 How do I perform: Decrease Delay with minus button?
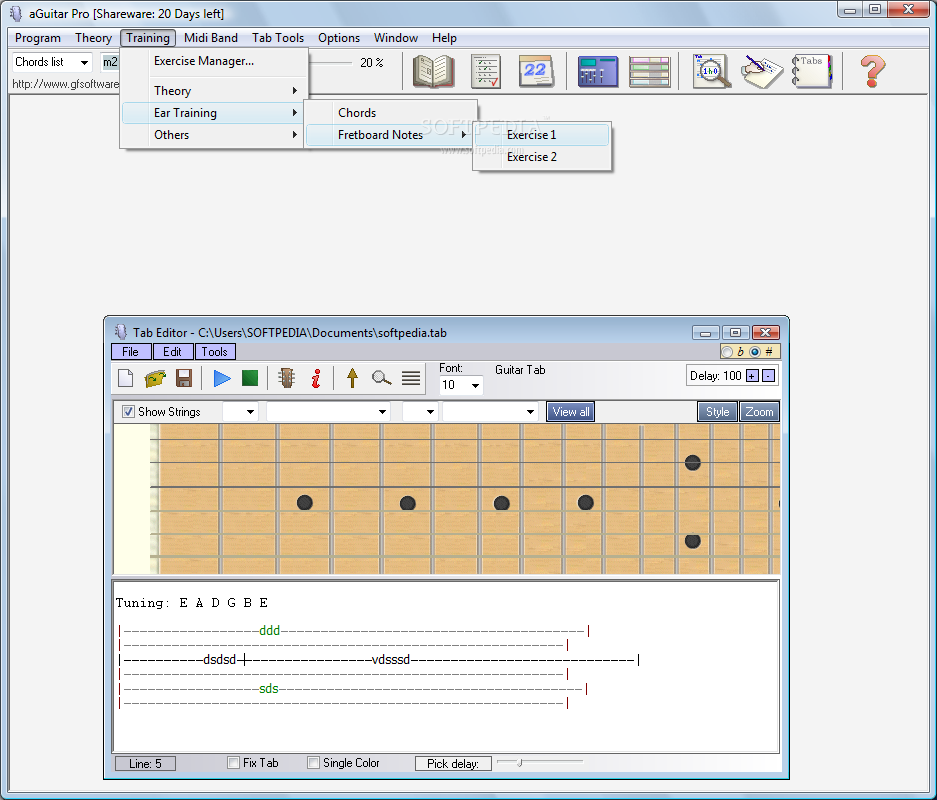pyautogui.click(x=769, y=376)
